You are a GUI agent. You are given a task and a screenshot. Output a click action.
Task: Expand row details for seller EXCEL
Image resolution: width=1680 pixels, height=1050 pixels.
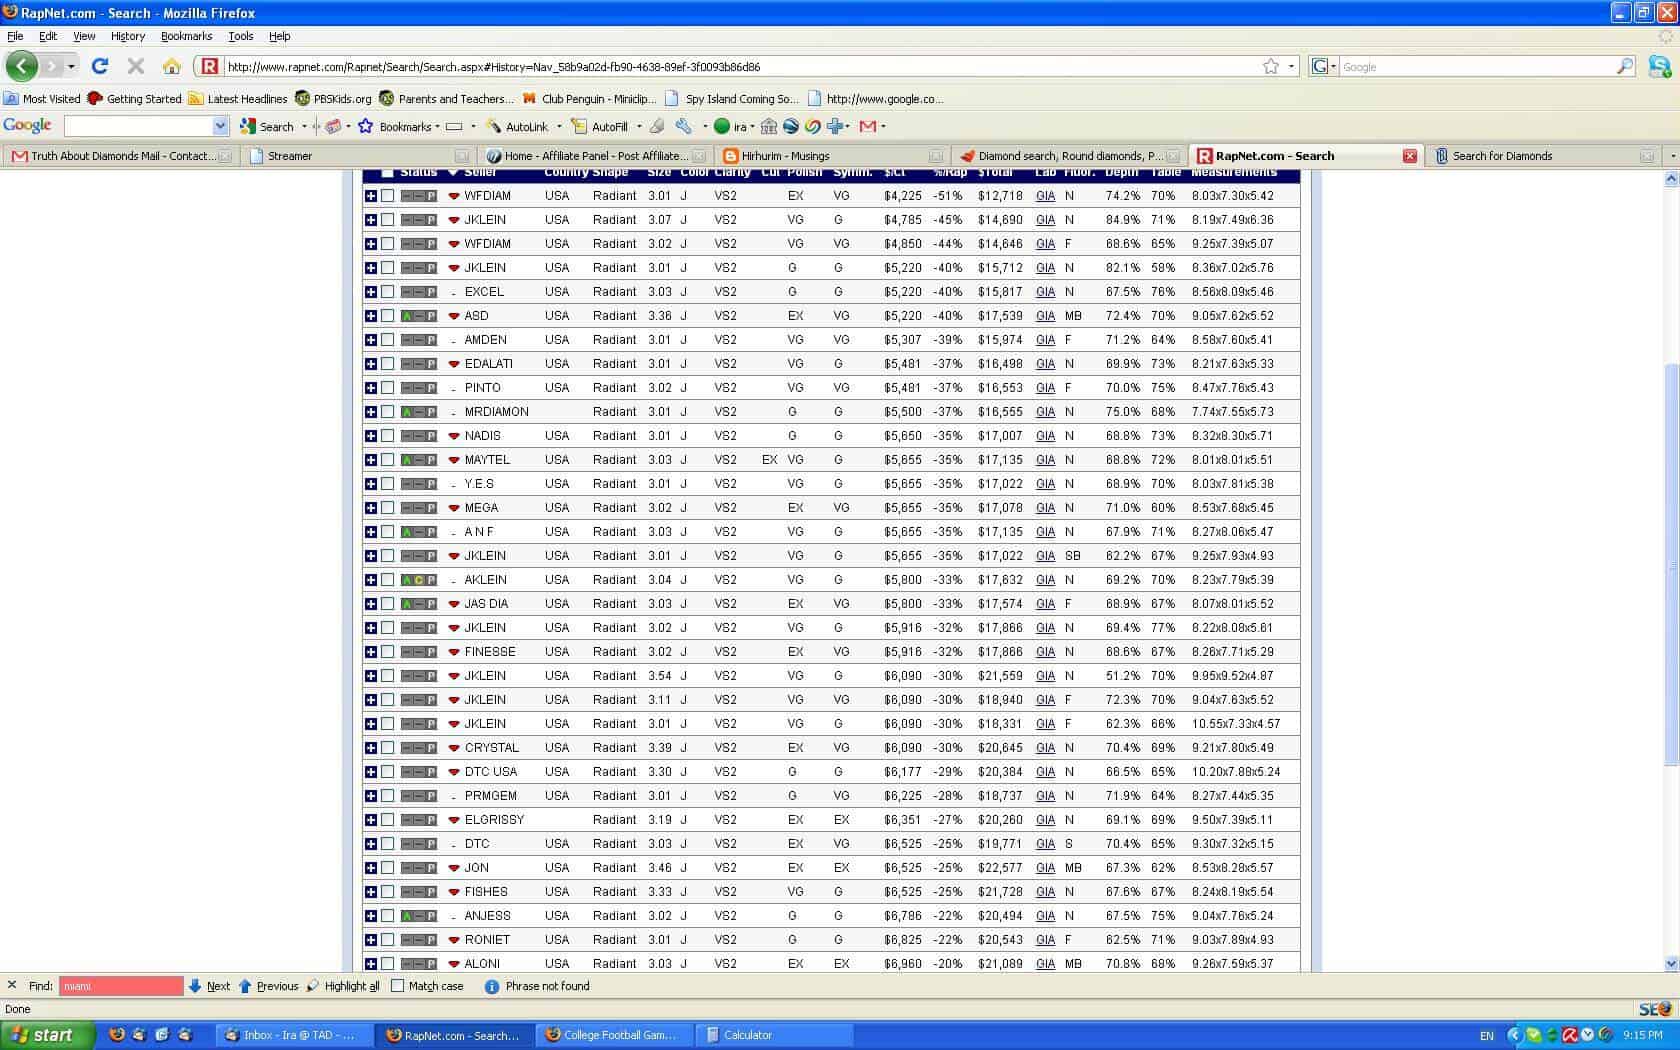point(371,292)
